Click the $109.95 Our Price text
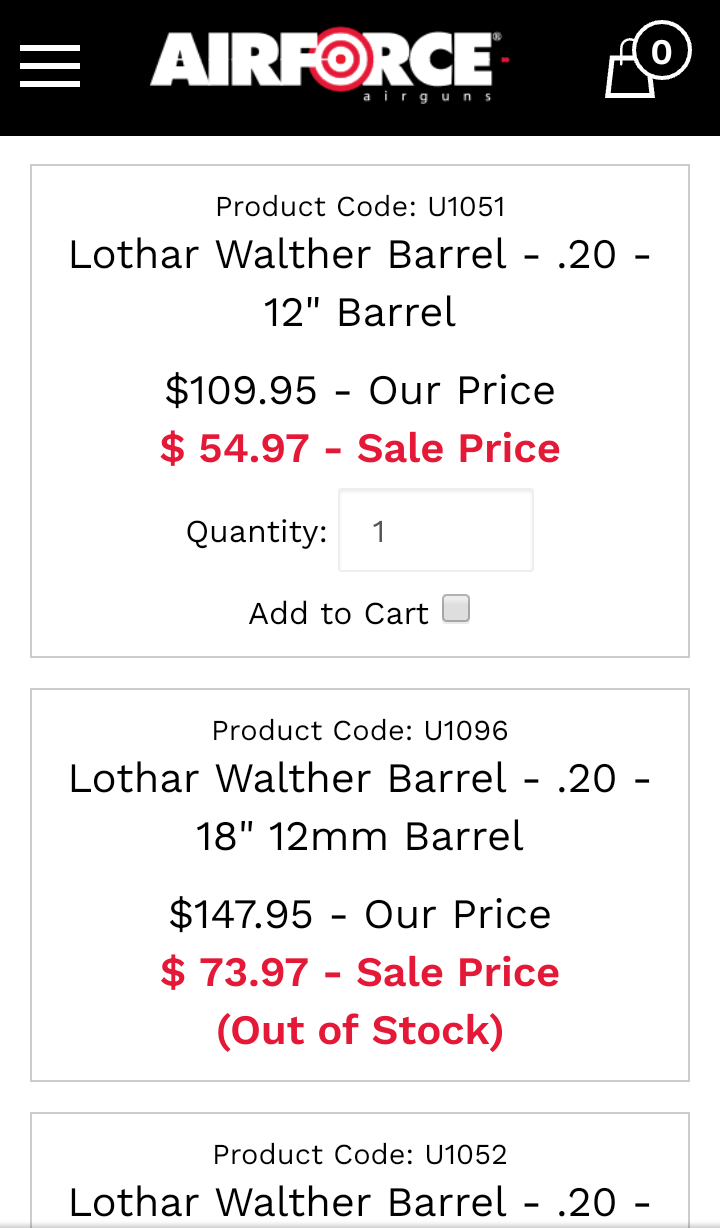Image resolution: width=720 pixels, height=1228 pixels. (360, 390)
